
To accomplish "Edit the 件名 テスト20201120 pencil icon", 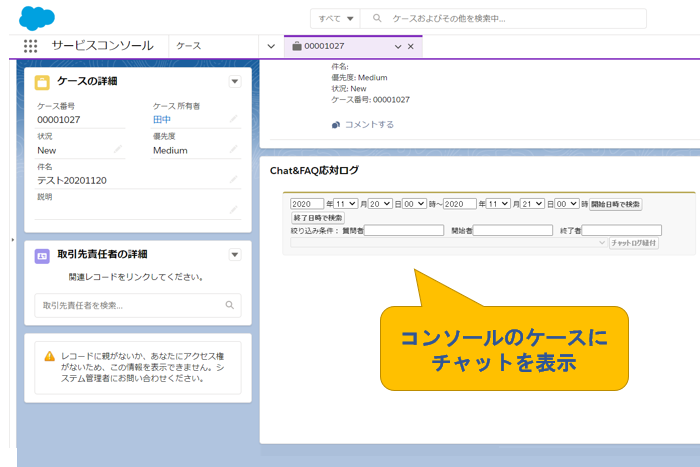I will point(233,179).
